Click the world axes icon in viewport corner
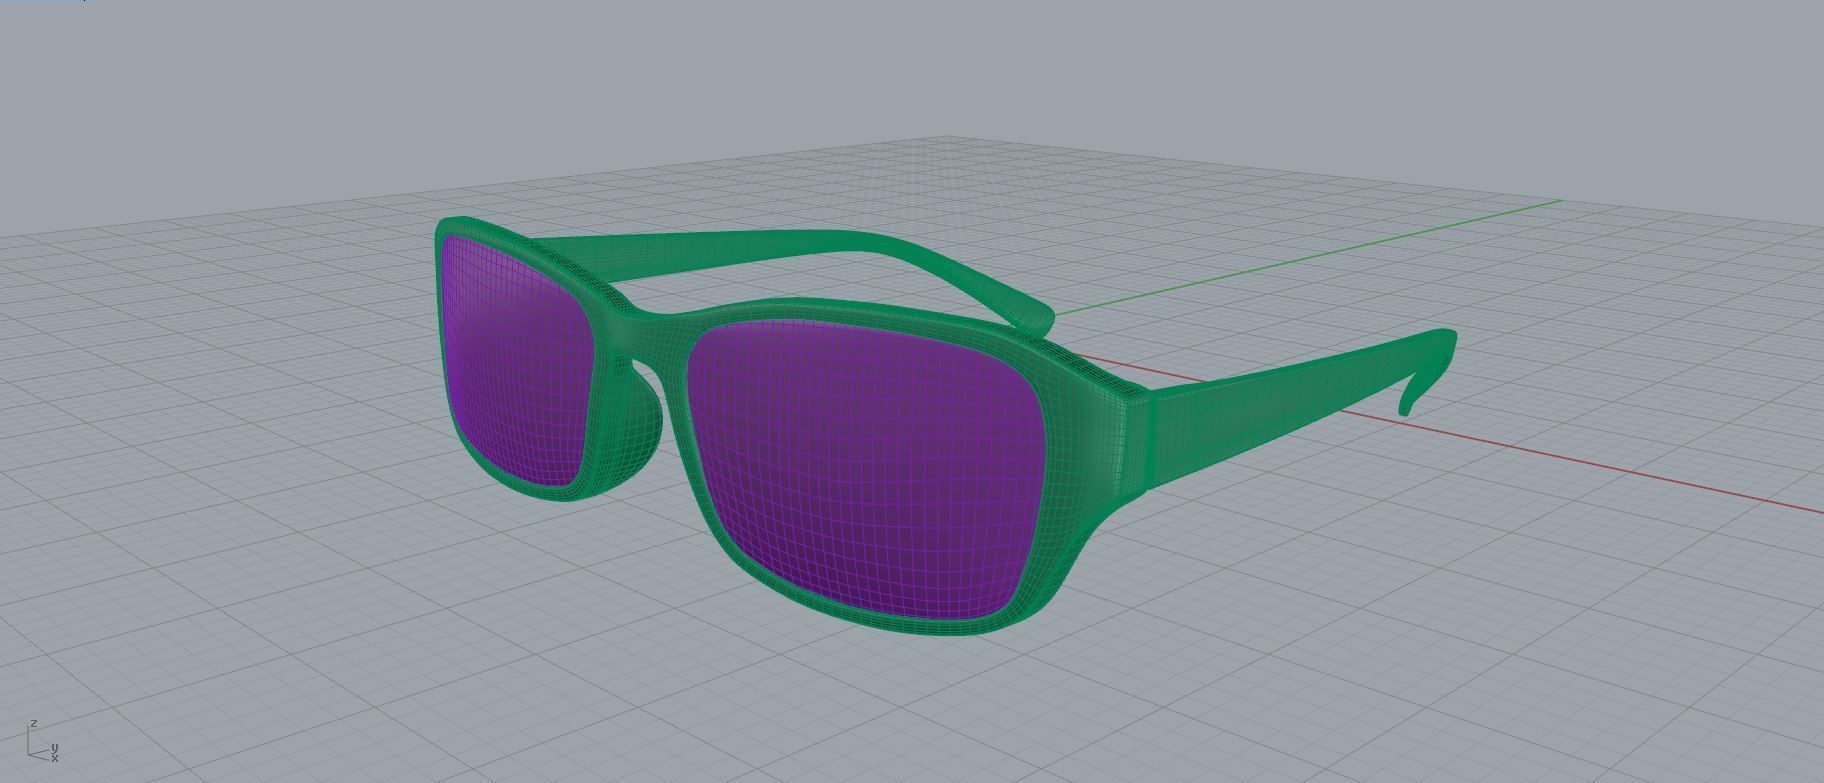1824x783 pixels. [43, 742]
